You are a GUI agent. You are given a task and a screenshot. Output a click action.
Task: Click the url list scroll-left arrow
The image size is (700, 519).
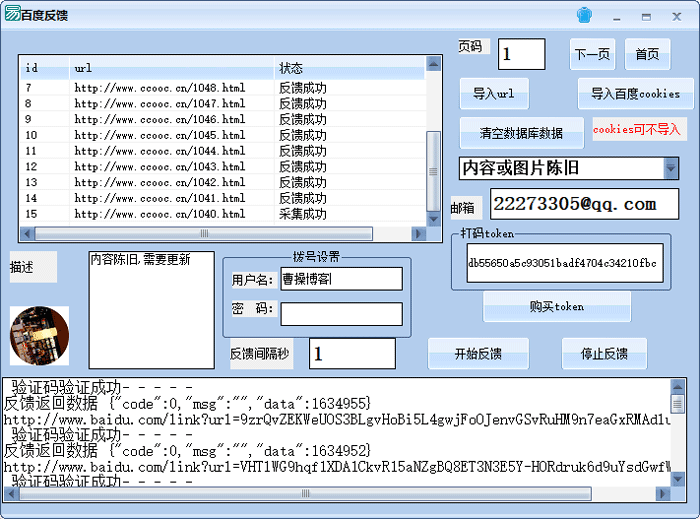(27, 233)
